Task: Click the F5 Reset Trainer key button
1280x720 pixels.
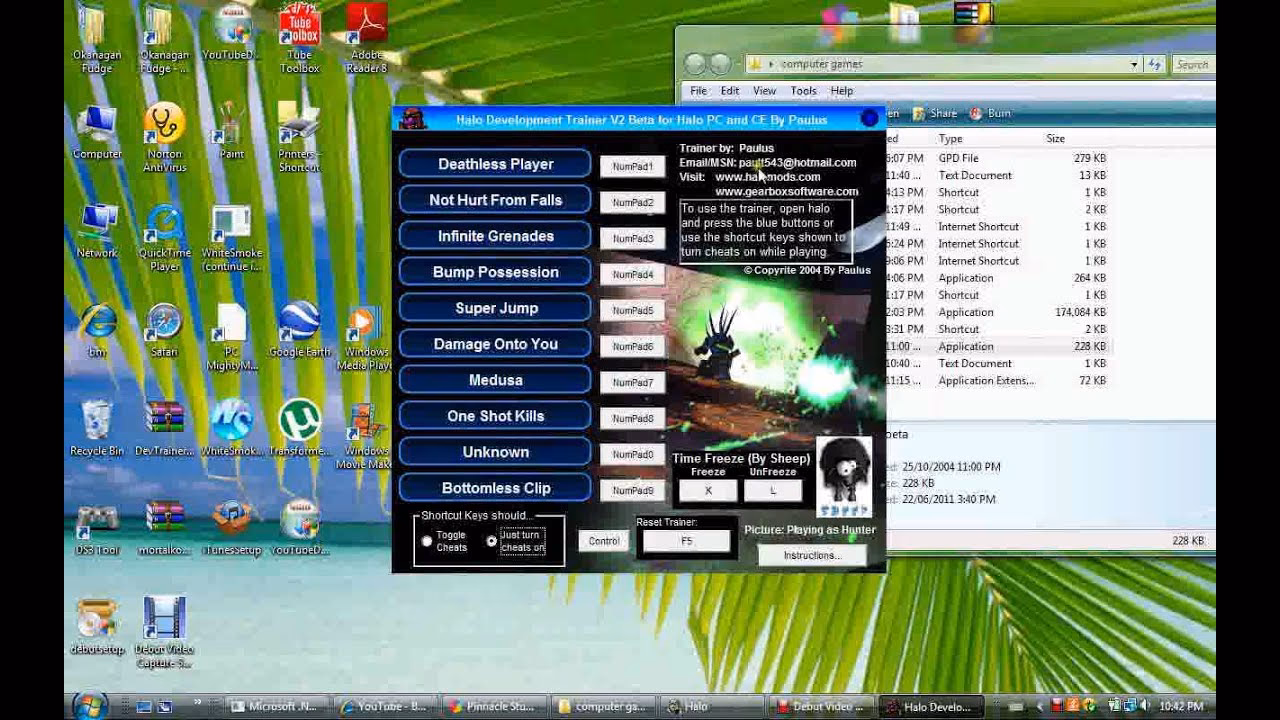Action: 686,541
